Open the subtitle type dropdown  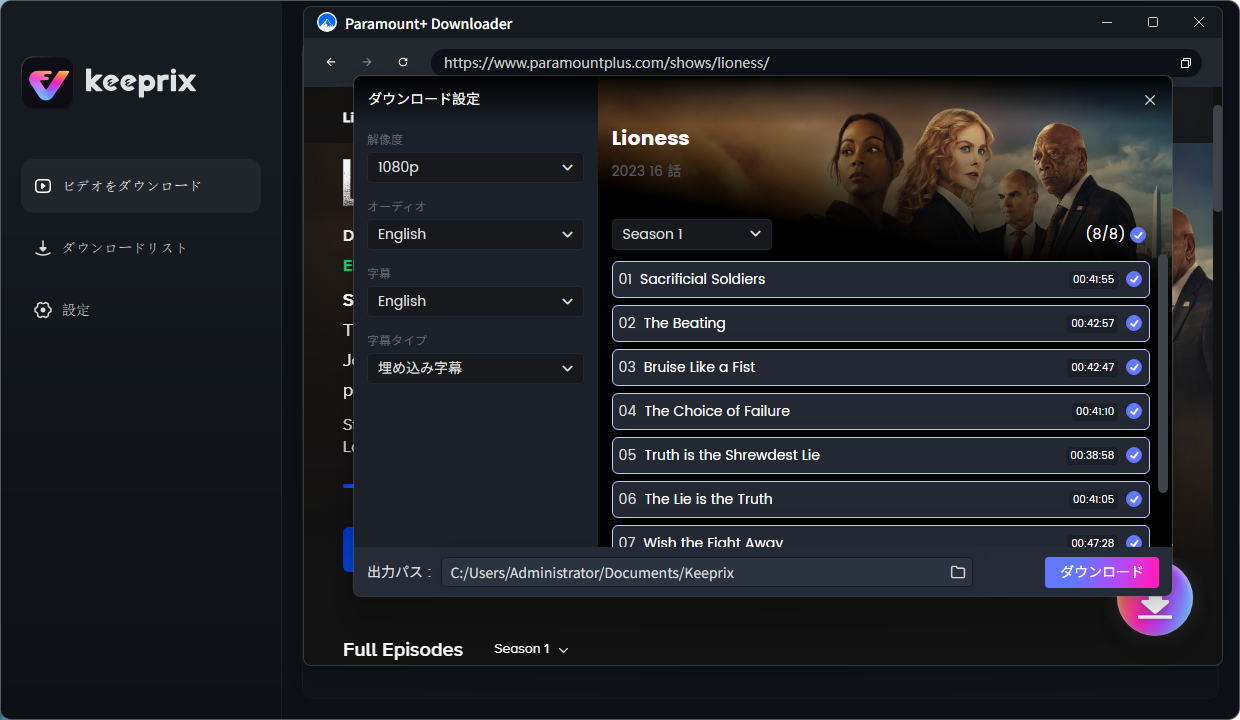pyautogui.click(x=475, y=368)
